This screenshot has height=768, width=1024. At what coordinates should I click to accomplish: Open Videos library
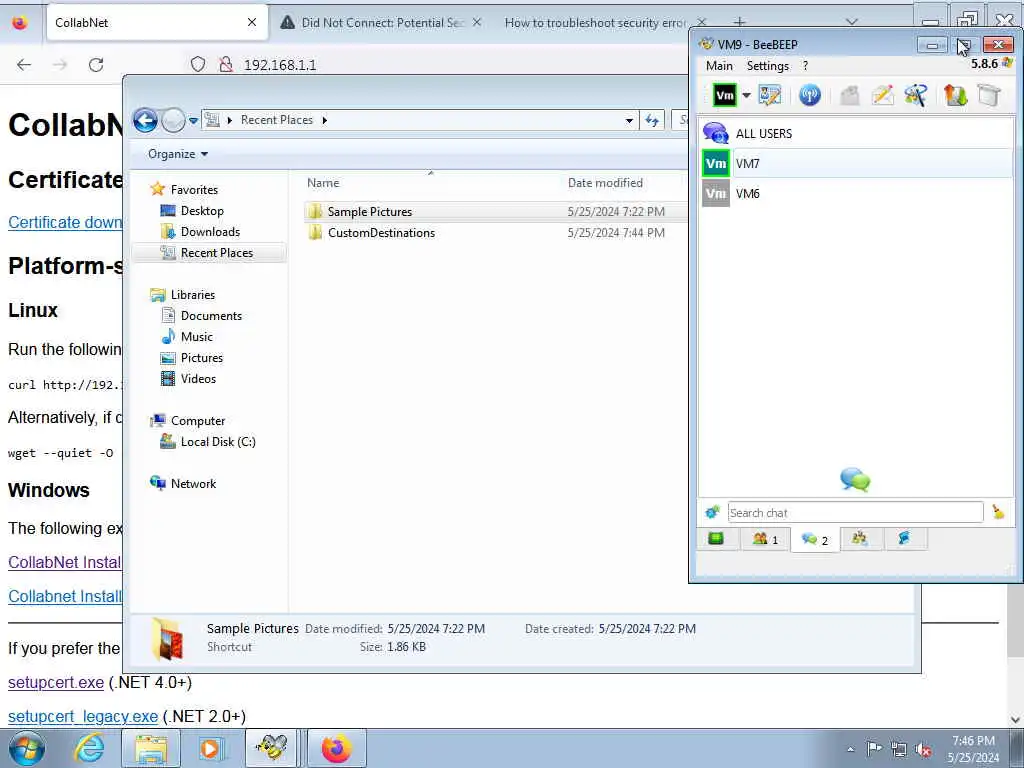click(x=198, y=379)
